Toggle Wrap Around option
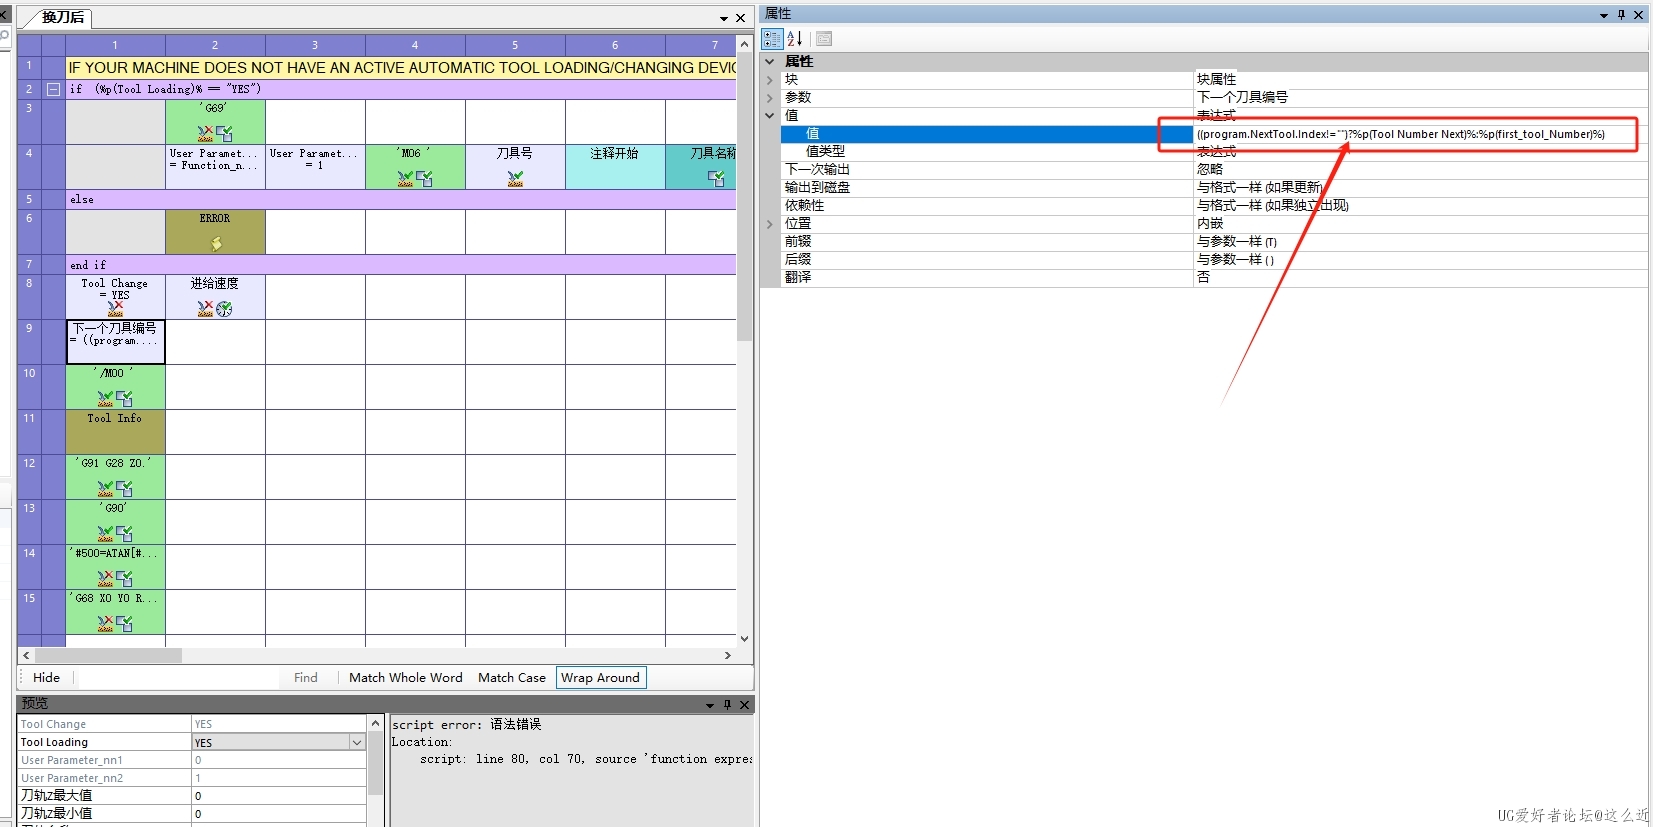 [x=600, y=677]
